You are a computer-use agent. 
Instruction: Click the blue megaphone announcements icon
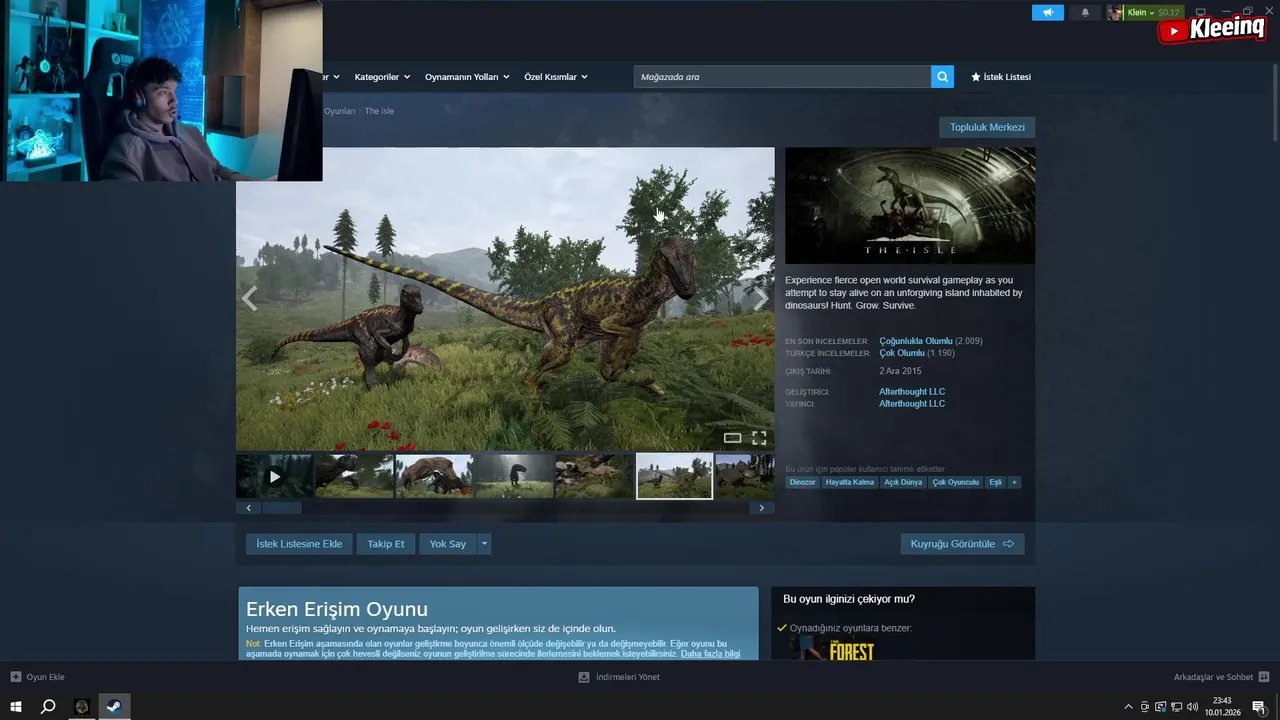click(1048, 13)
